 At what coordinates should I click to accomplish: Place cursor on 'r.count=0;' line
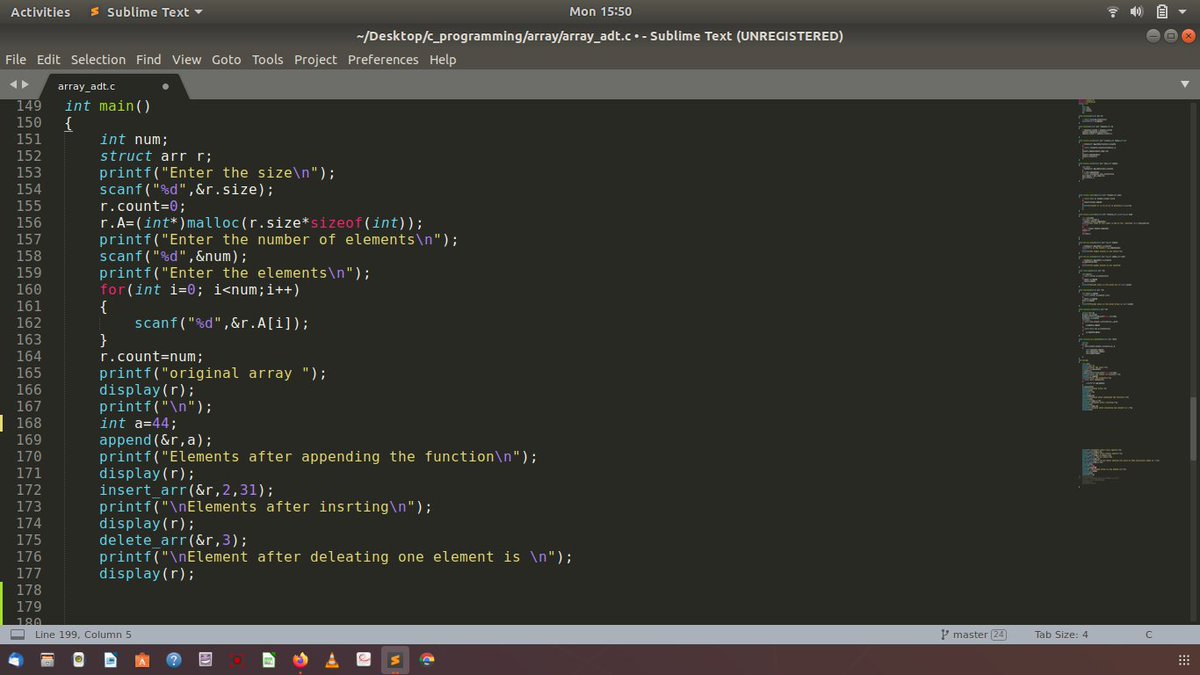[x=142, y=206]
